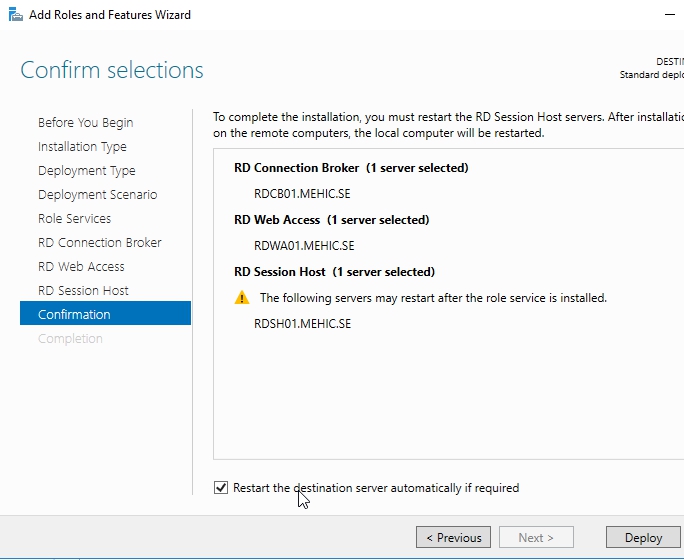Viewport: 684px width, 560px height.
Task: Click the highlighted Confirmation step
Action: (74, 315)
